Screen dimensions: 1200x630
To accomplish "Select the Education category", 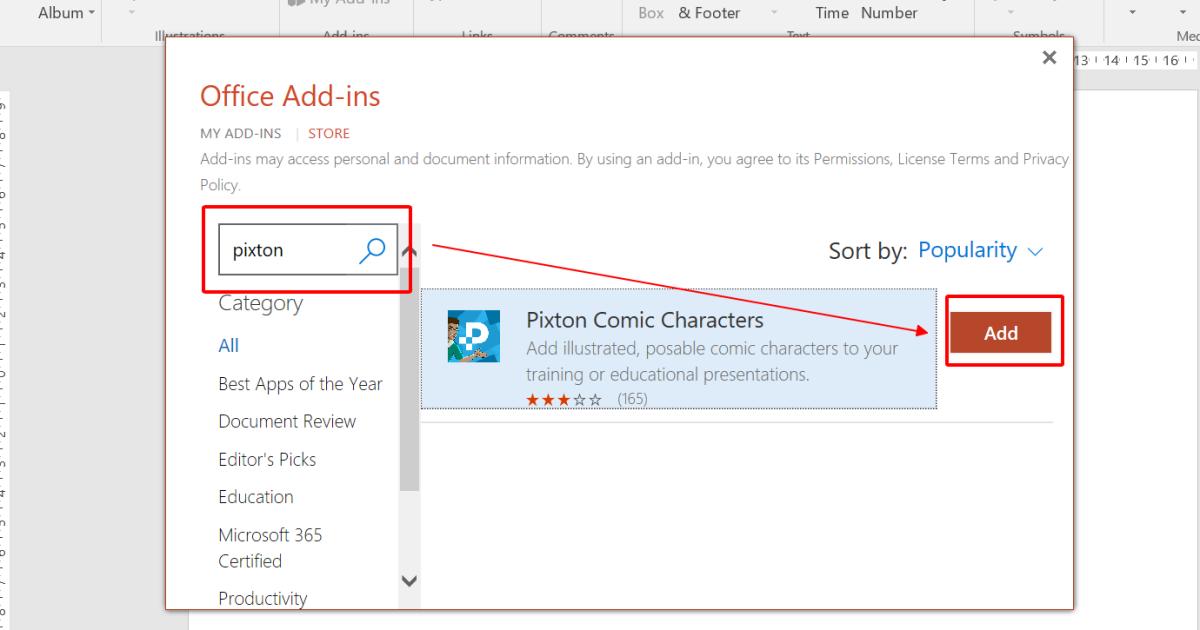I will coord(256,497).
